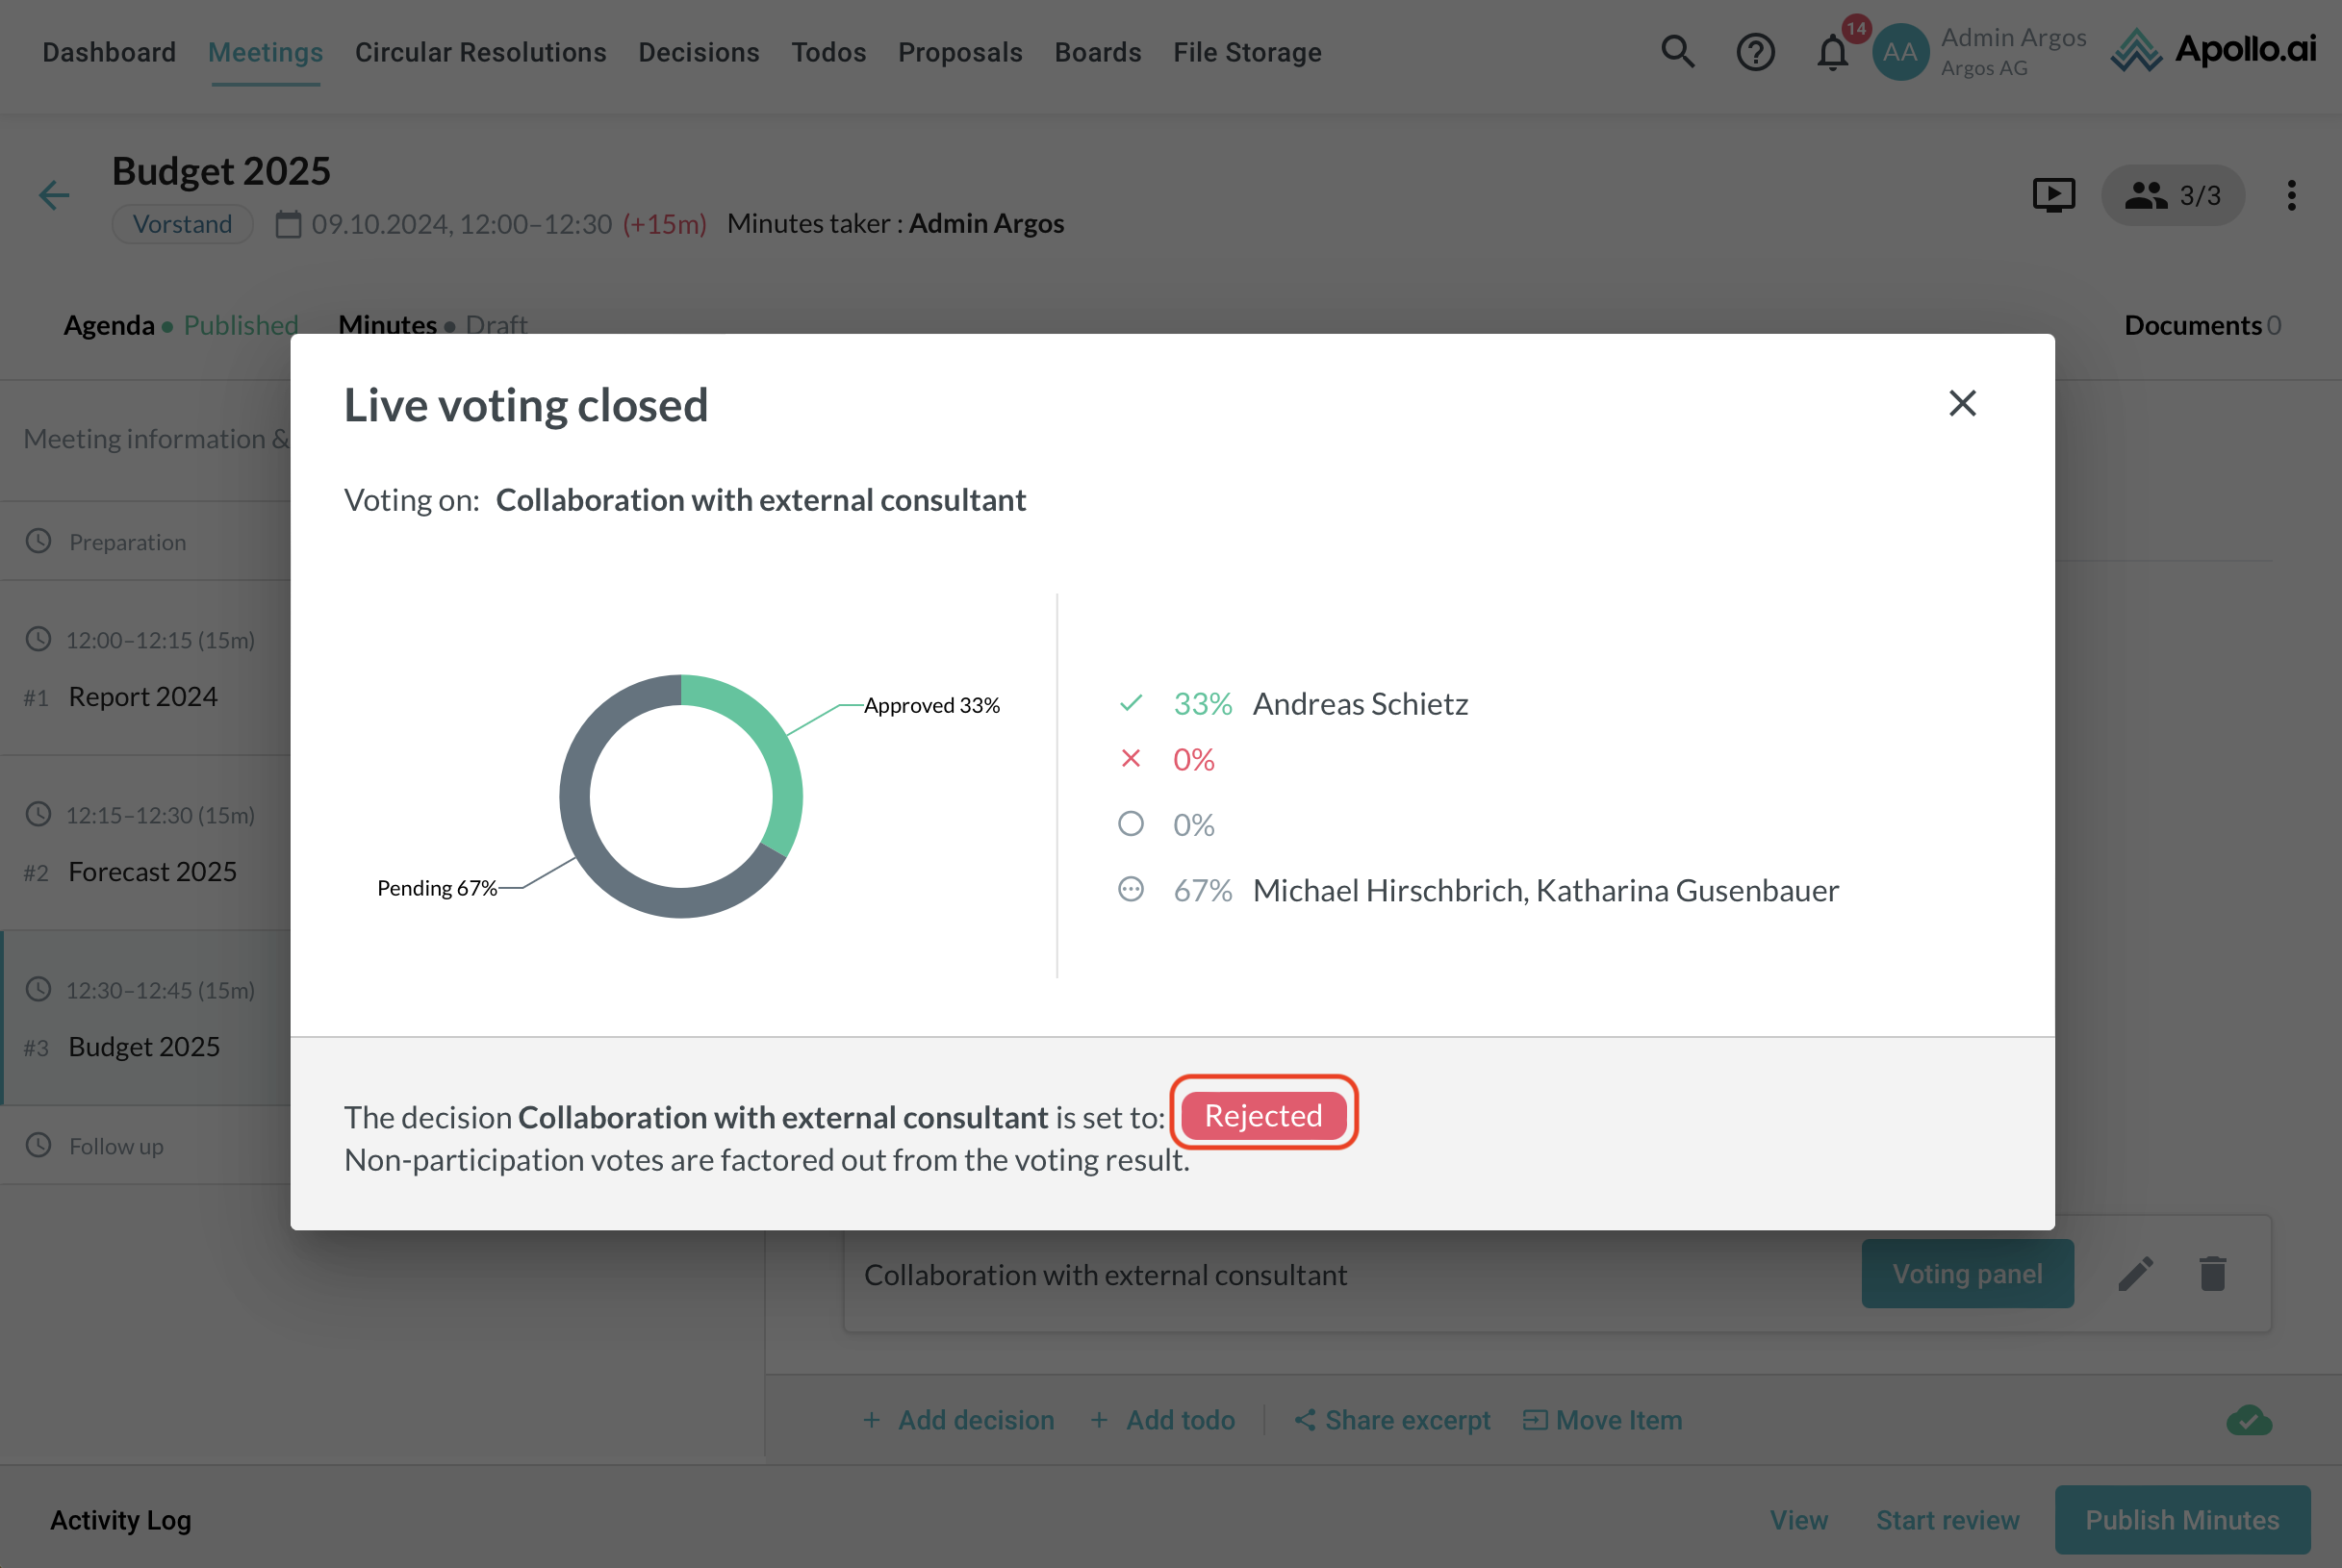Image resolution: width=2342 pixels, height=1568 pixels.
Task: Open the 3/3 participants pill
Action: coord(2172,195)
